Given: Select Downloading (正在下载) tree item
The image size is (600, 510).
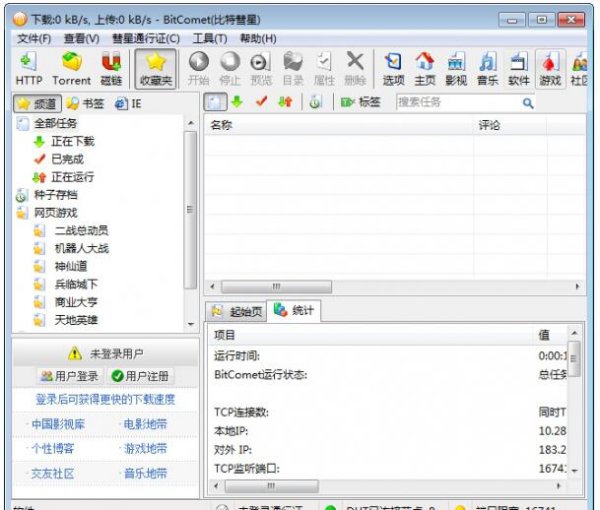Looking at the screenshot, I should point(73,141).
